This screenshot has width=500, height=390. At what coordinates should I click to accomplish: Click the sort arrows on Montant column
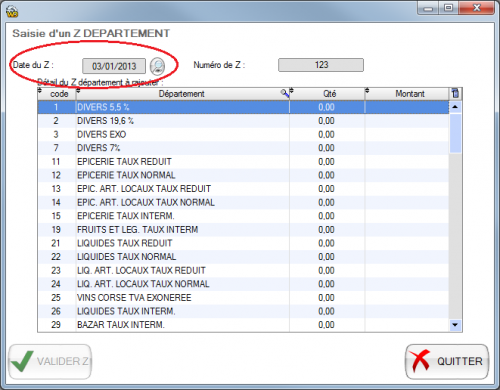click(367, 91)
